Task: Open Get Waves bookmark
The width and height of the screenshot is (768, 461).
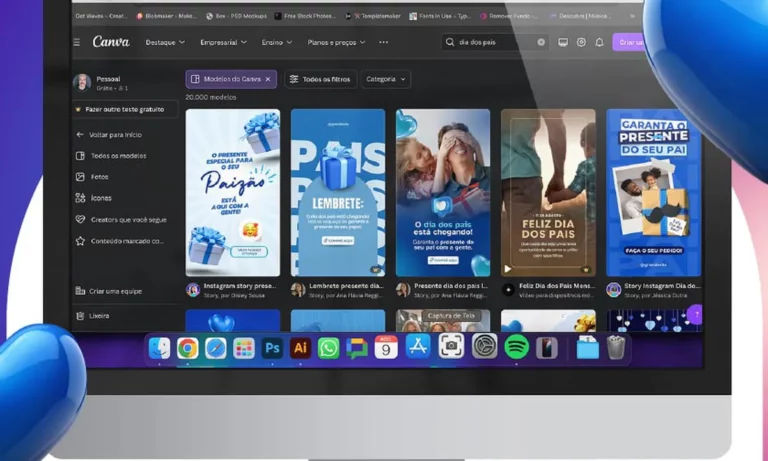Action: pos(101,16)
